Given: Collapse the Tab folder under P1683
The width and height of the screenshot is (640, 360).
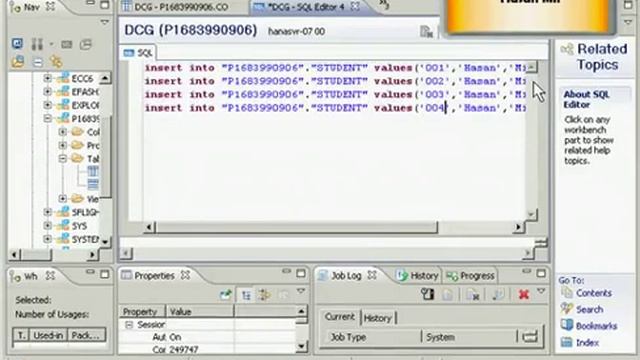Looking at the screenshot, I should tap(62, 159).
